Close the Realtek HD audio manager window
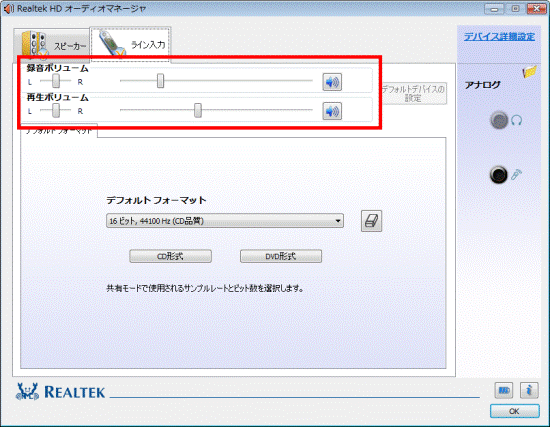 tap(537, 9)
